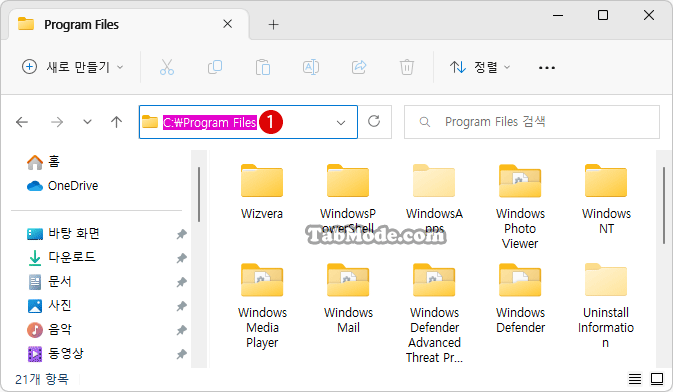The width and height of the screenshot is (673, 392).
Task: Select the Wizvera folder
Action: (262, 191)
